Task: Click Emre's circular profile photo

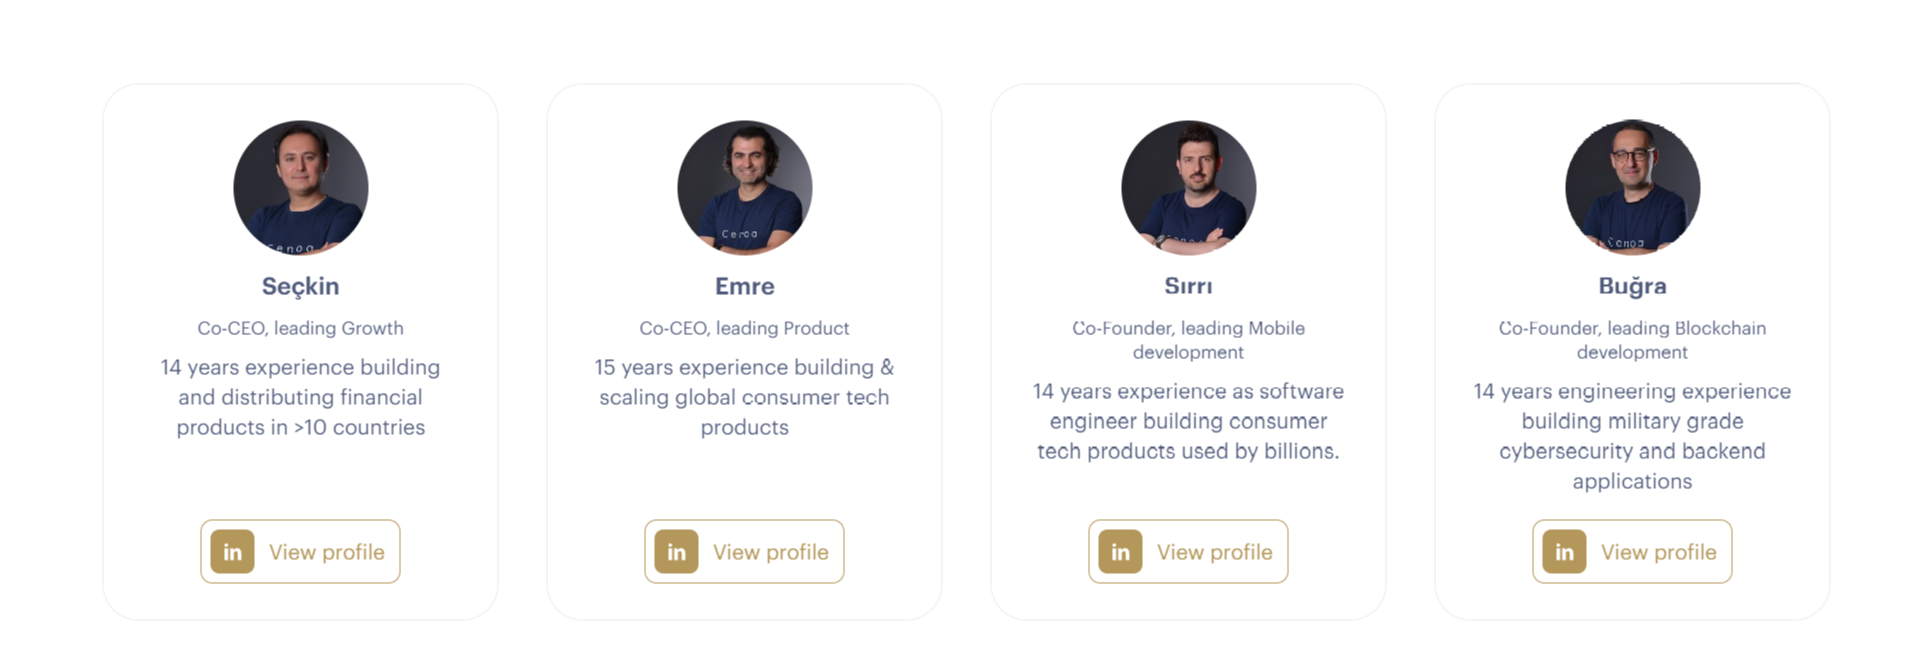Action: [x=745, y=188]
